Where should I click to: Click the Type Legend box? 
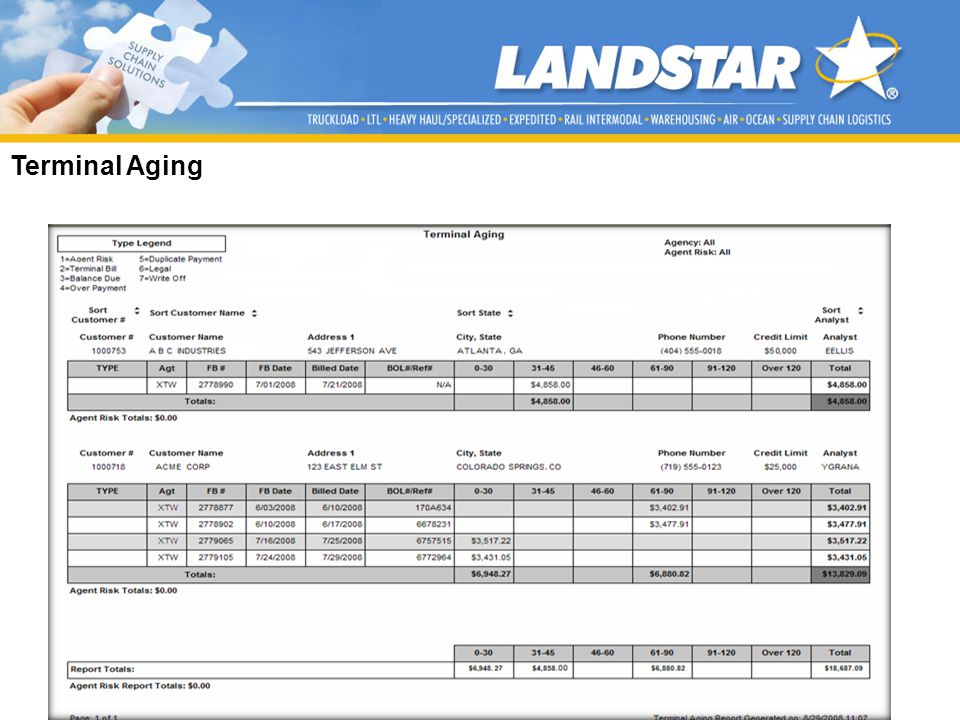click(141, 244)
